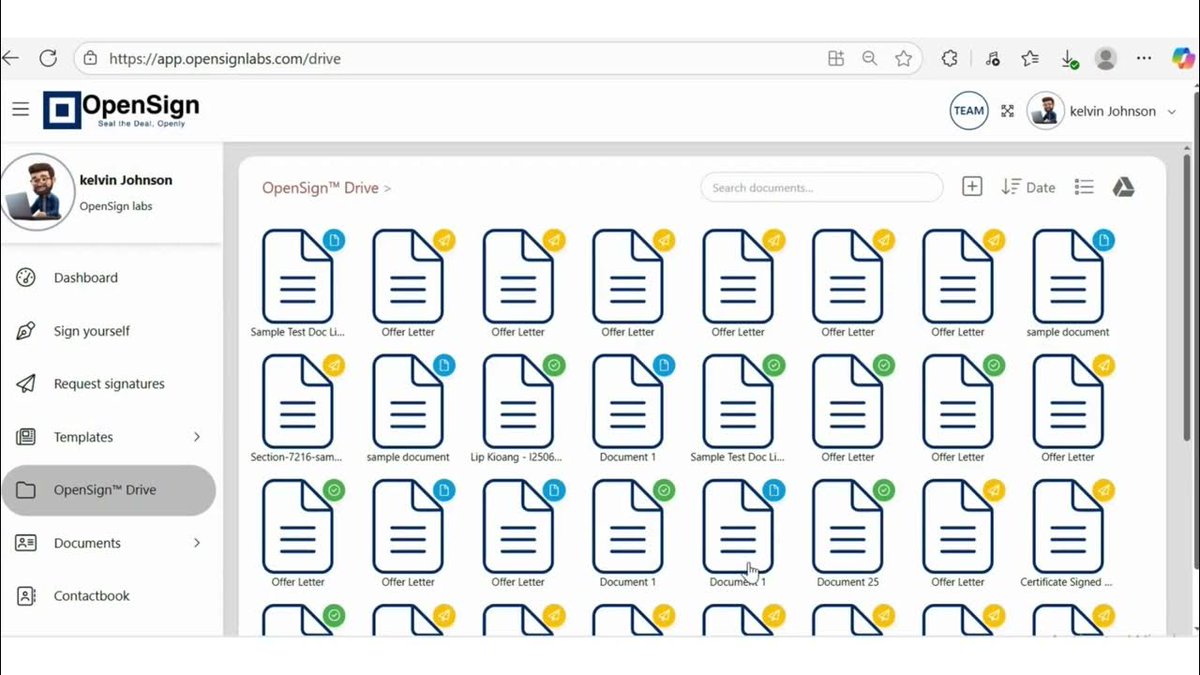Open Section-7216-sam... document
The width and height of the screenshot is (1200, 675).
(x=298, y=410)
